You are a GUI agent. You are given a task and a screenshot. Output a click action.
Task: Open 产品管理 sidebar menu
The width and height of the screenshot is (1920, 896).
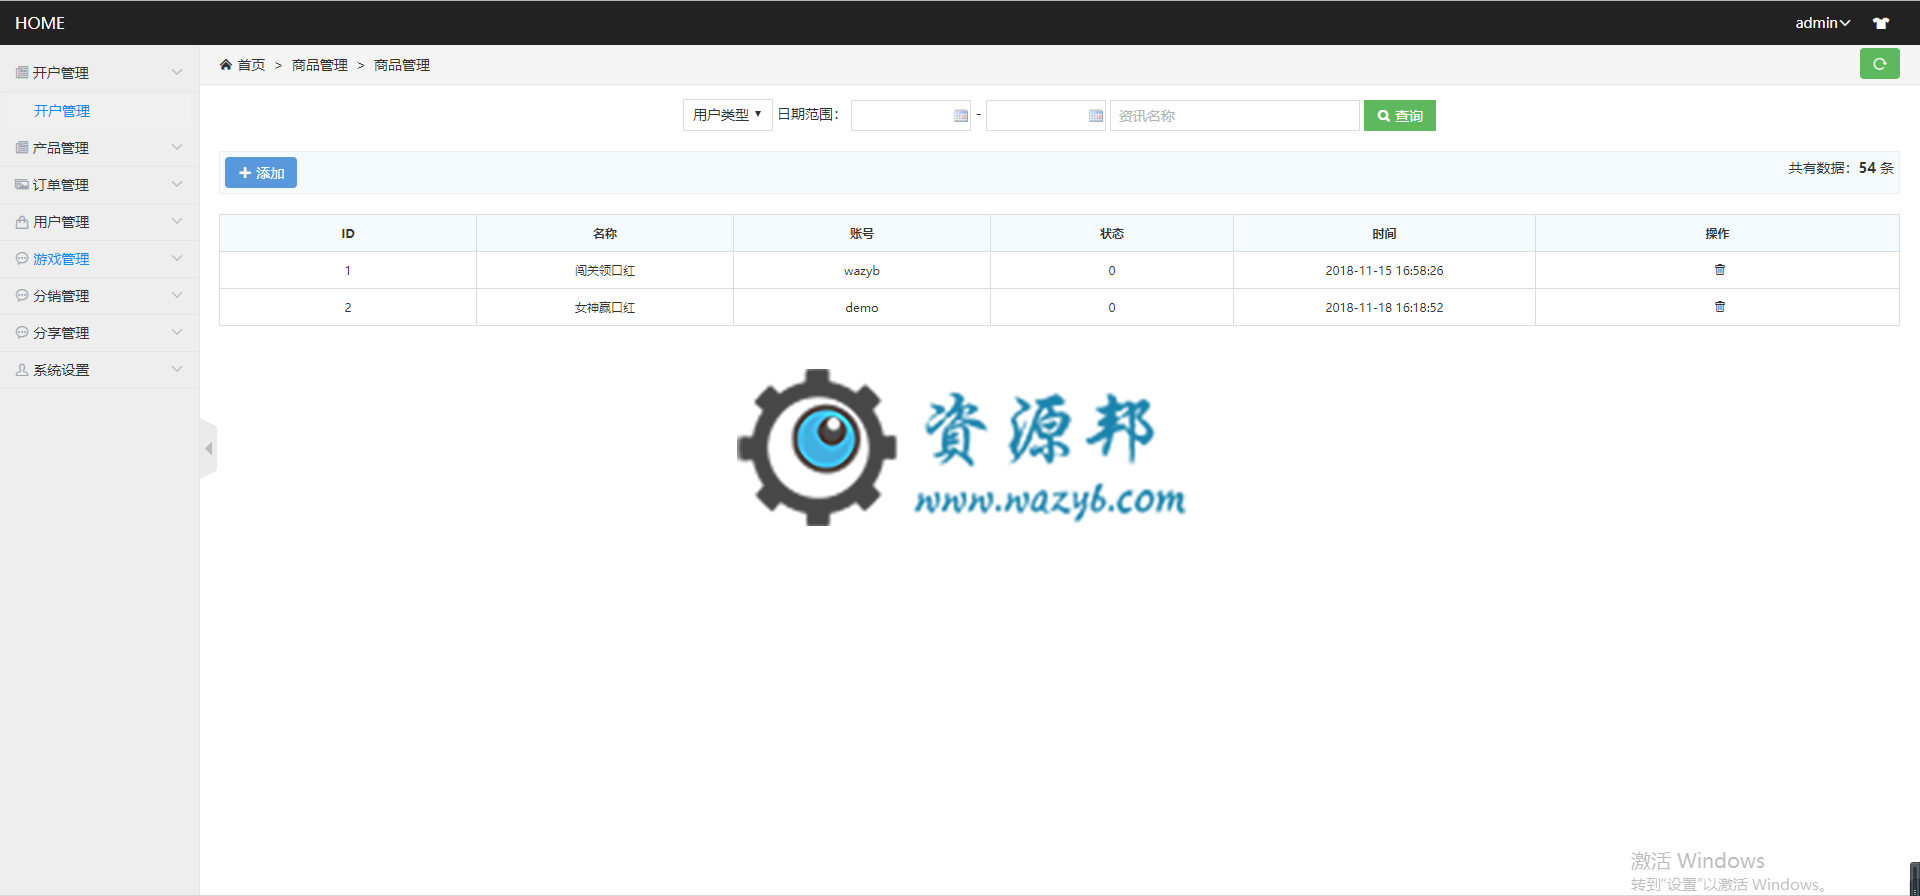100,147
